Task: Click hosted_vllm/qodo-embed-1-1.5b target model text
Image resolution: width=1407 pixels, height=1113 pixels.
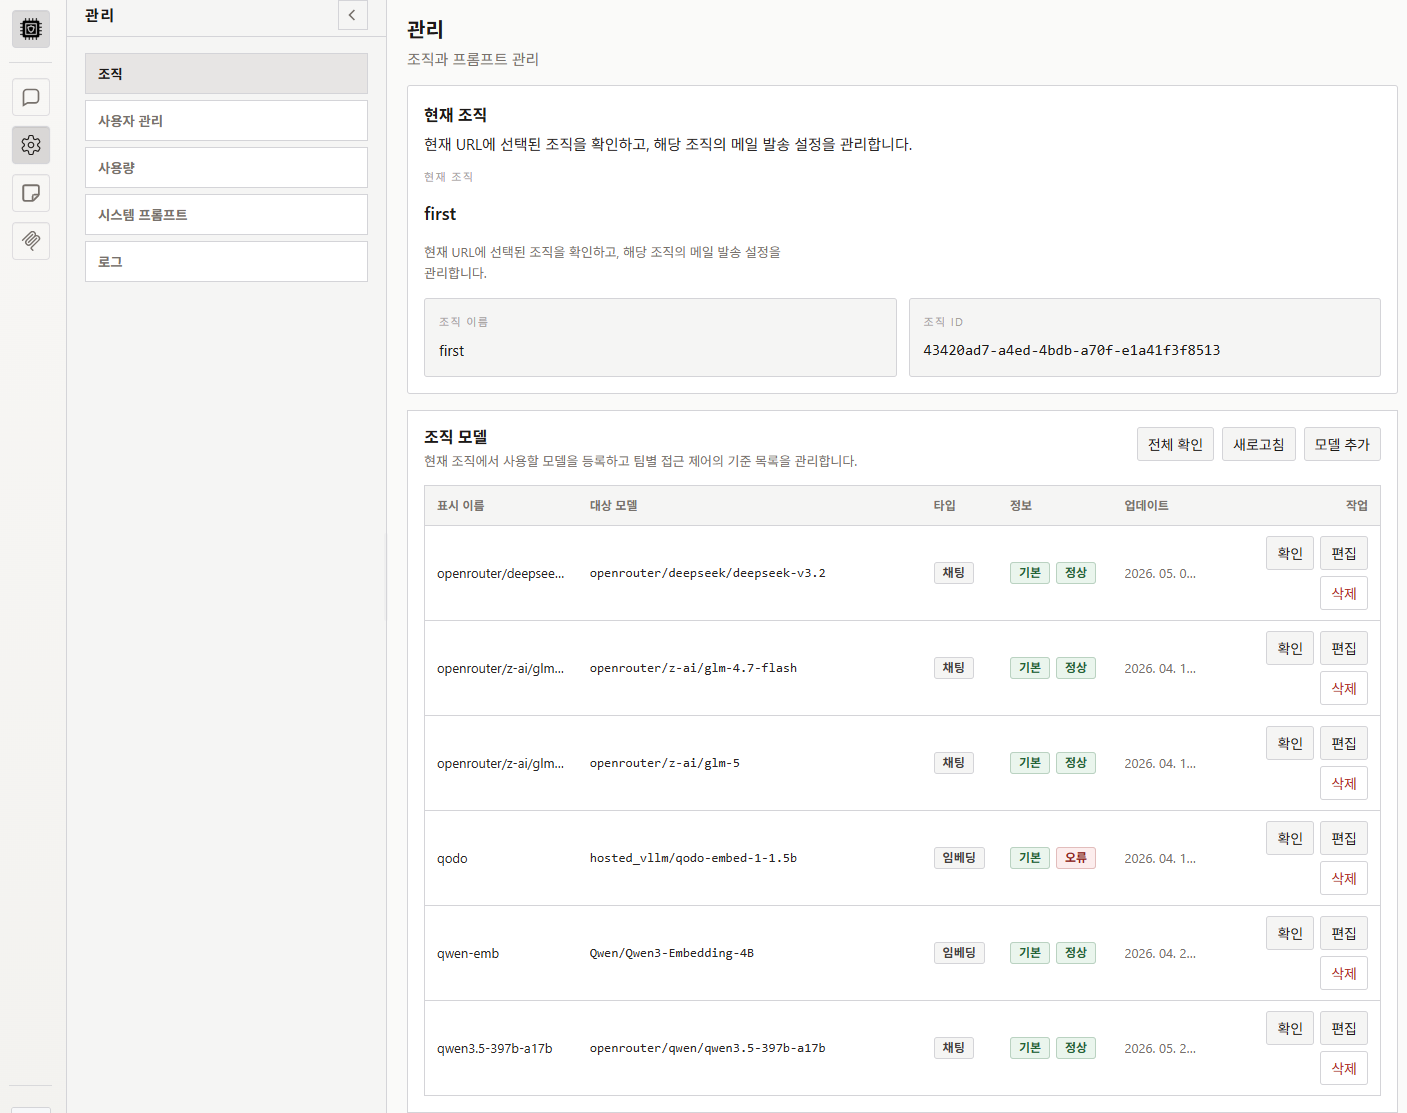Action: [x=693, y=858]
